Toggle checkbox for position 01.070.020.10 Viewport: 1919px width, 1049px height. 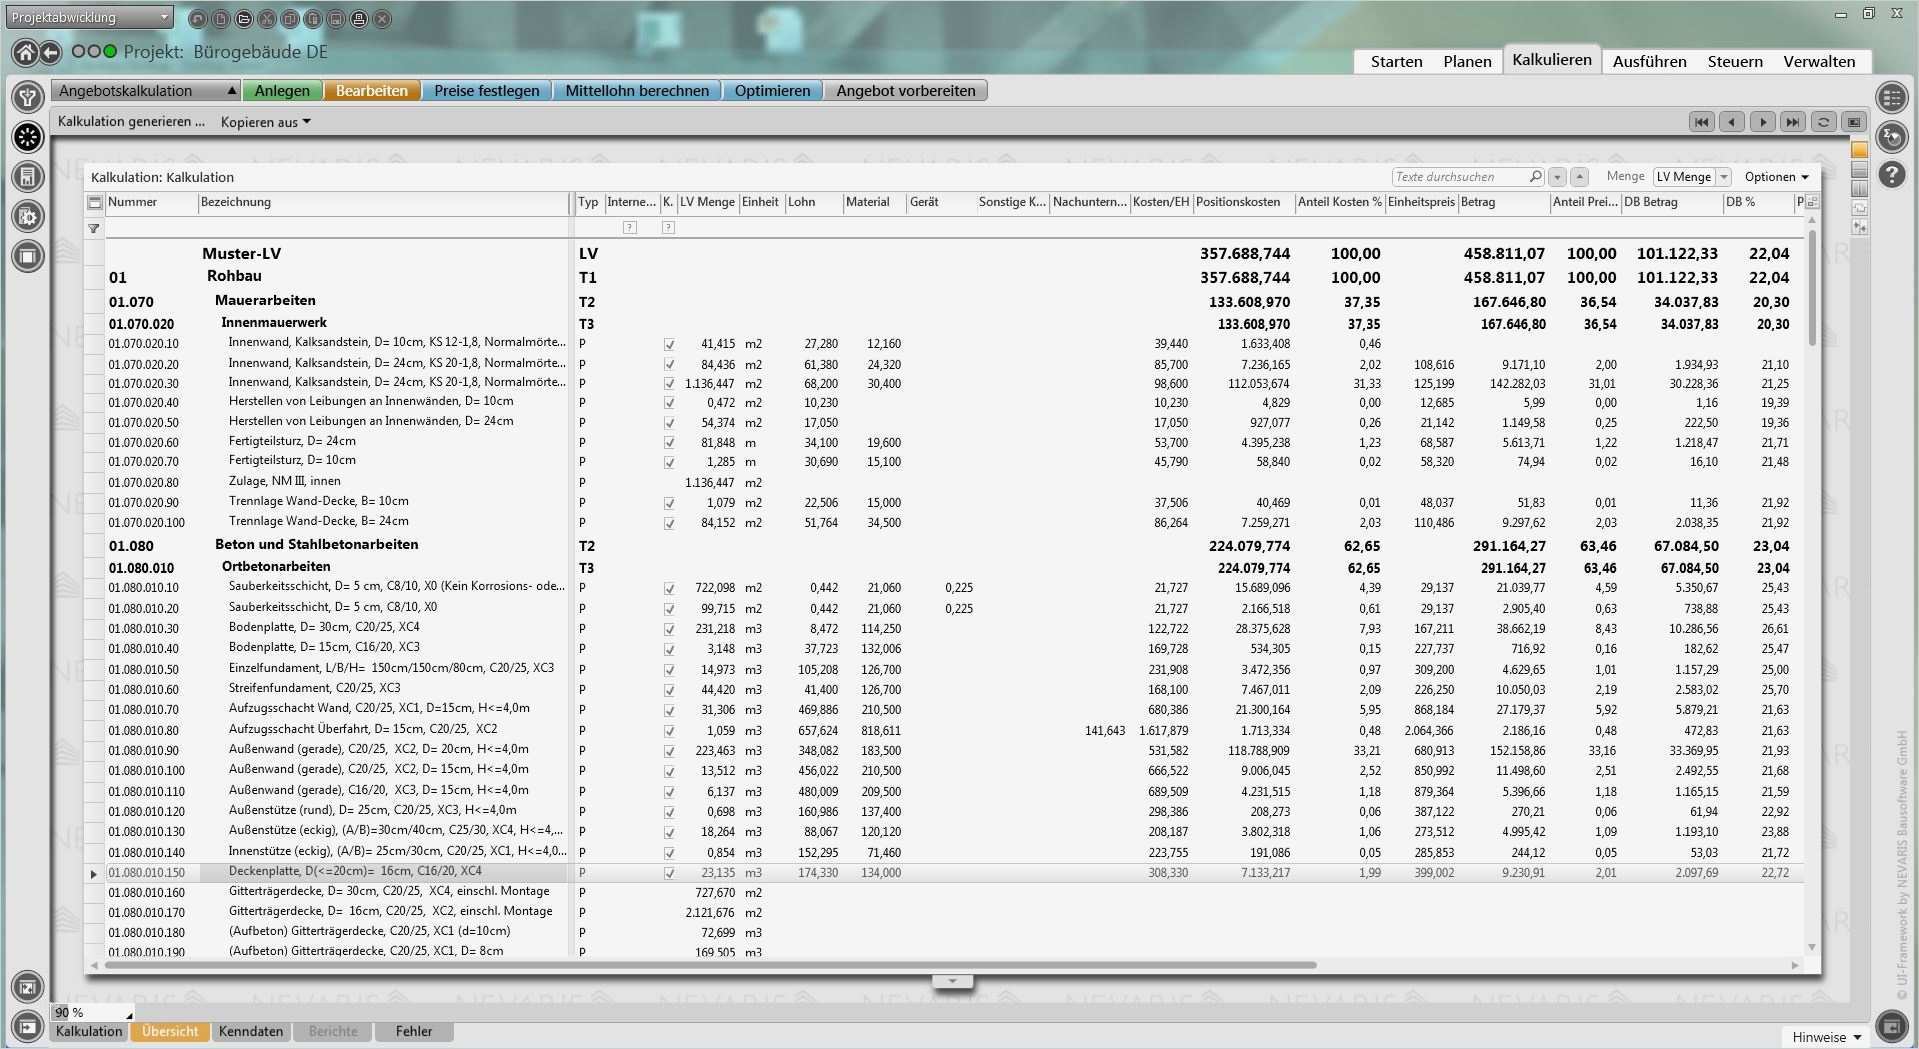(x=669, y=344)
